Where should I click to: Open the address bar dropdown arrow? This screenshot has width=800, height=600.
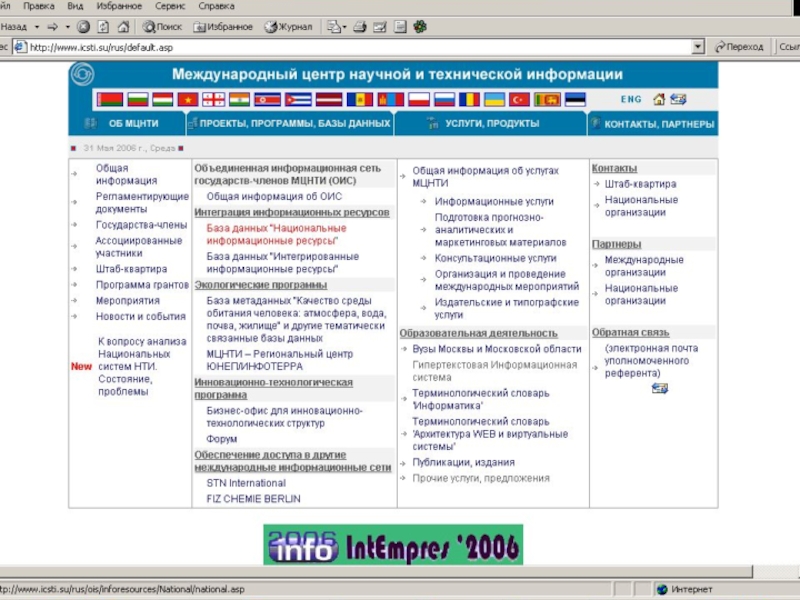(x=698, y=47)
